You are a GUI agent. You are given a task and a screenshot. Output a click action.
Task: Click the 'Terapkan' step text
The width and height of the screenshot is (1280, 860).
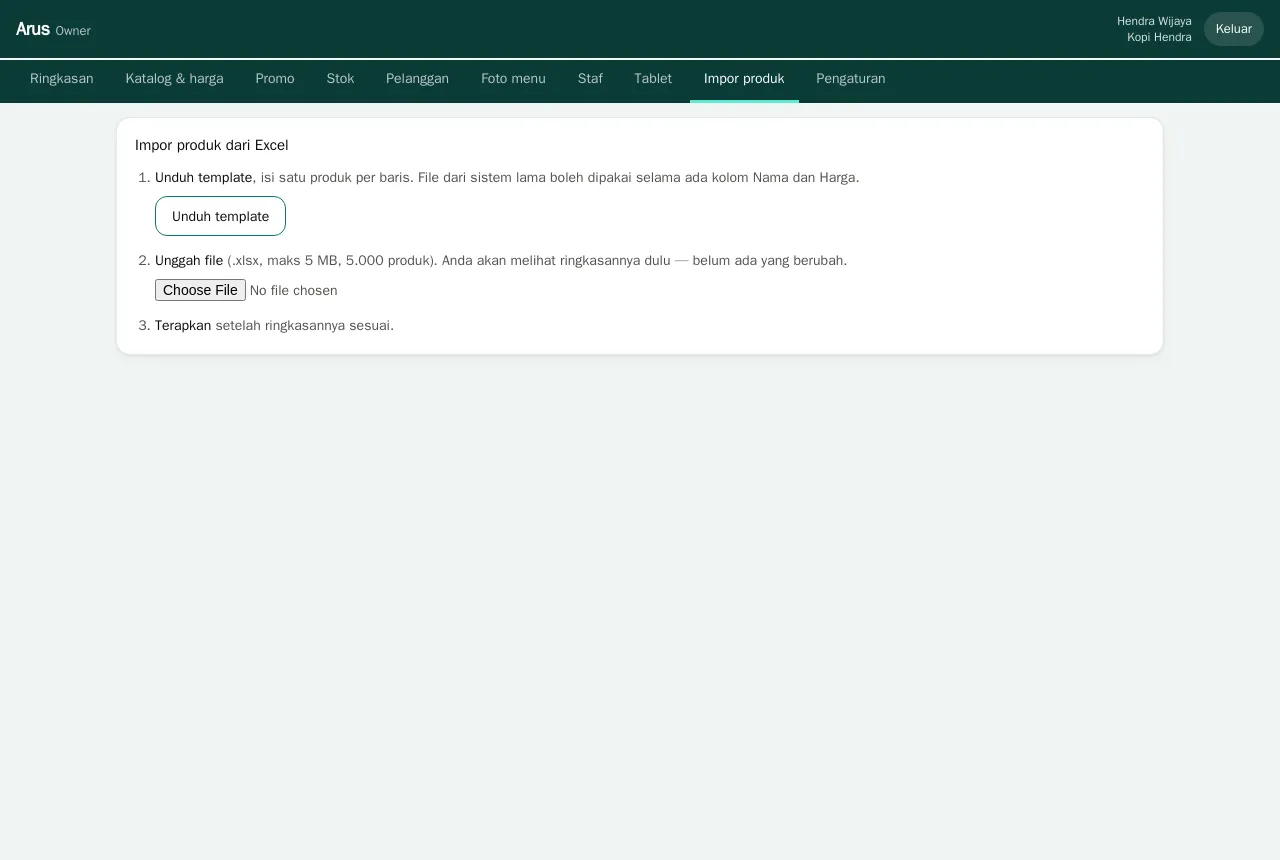click(x=183, y=325)
